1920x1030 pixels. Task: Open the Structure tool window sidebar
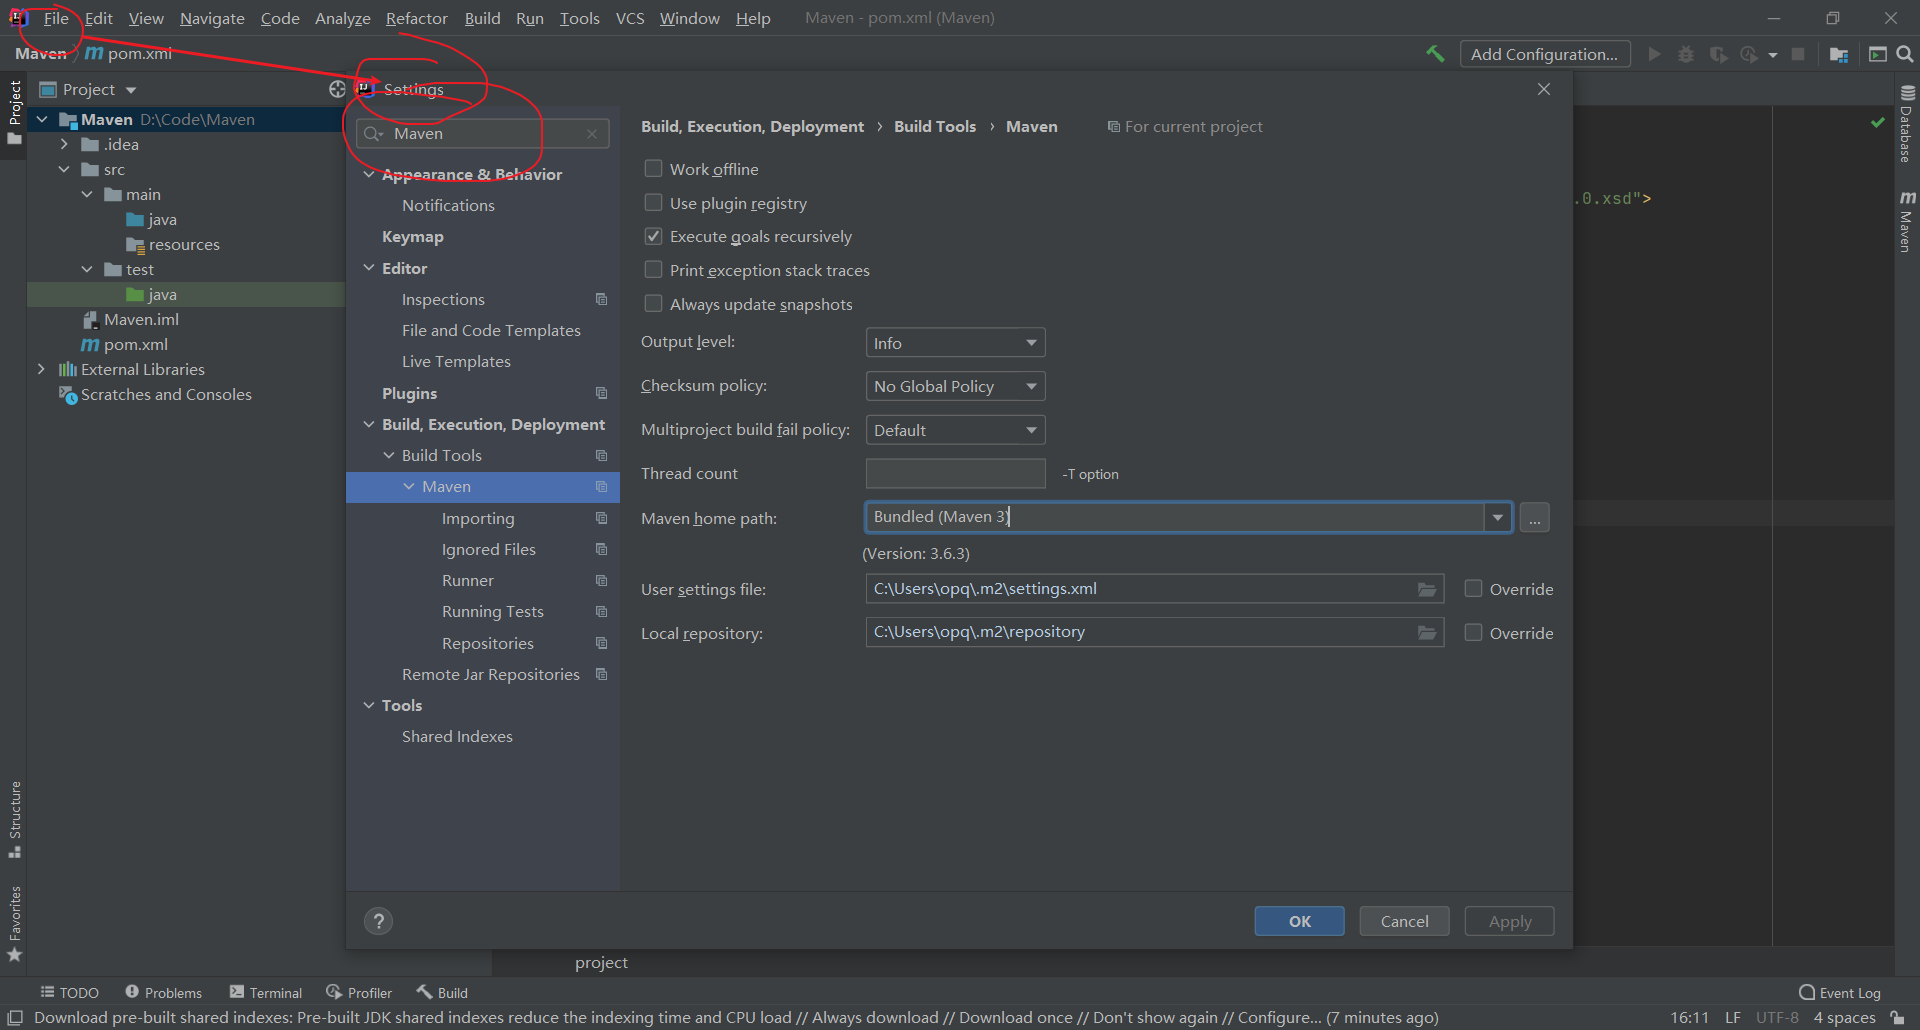click(14, 818)
